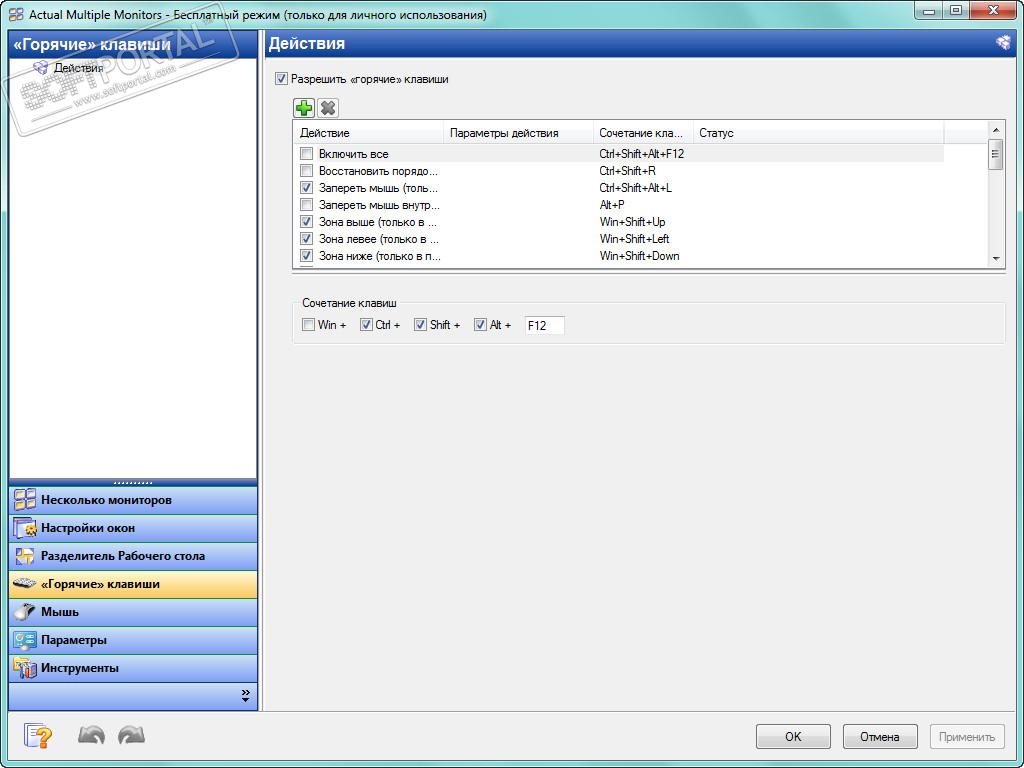The width and height of the screenshot is (1024, 768).
Task: Uncheck Запереть мышь (толь... row checkbox
Action: point(306,188)
